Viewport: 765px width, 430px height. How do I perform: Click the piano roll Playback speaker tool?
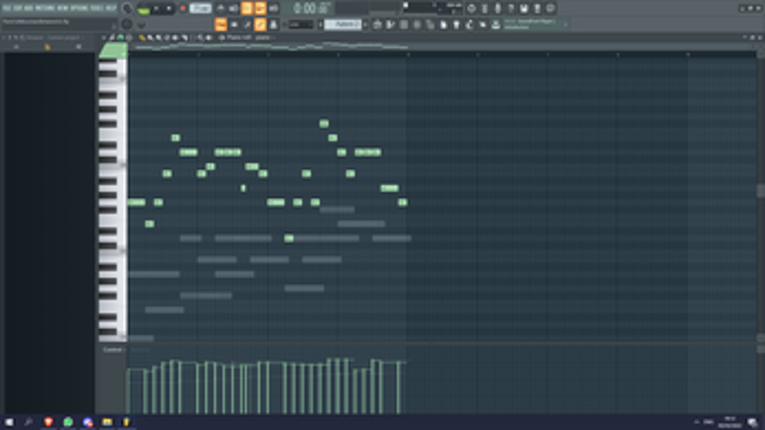pos(209,38)
